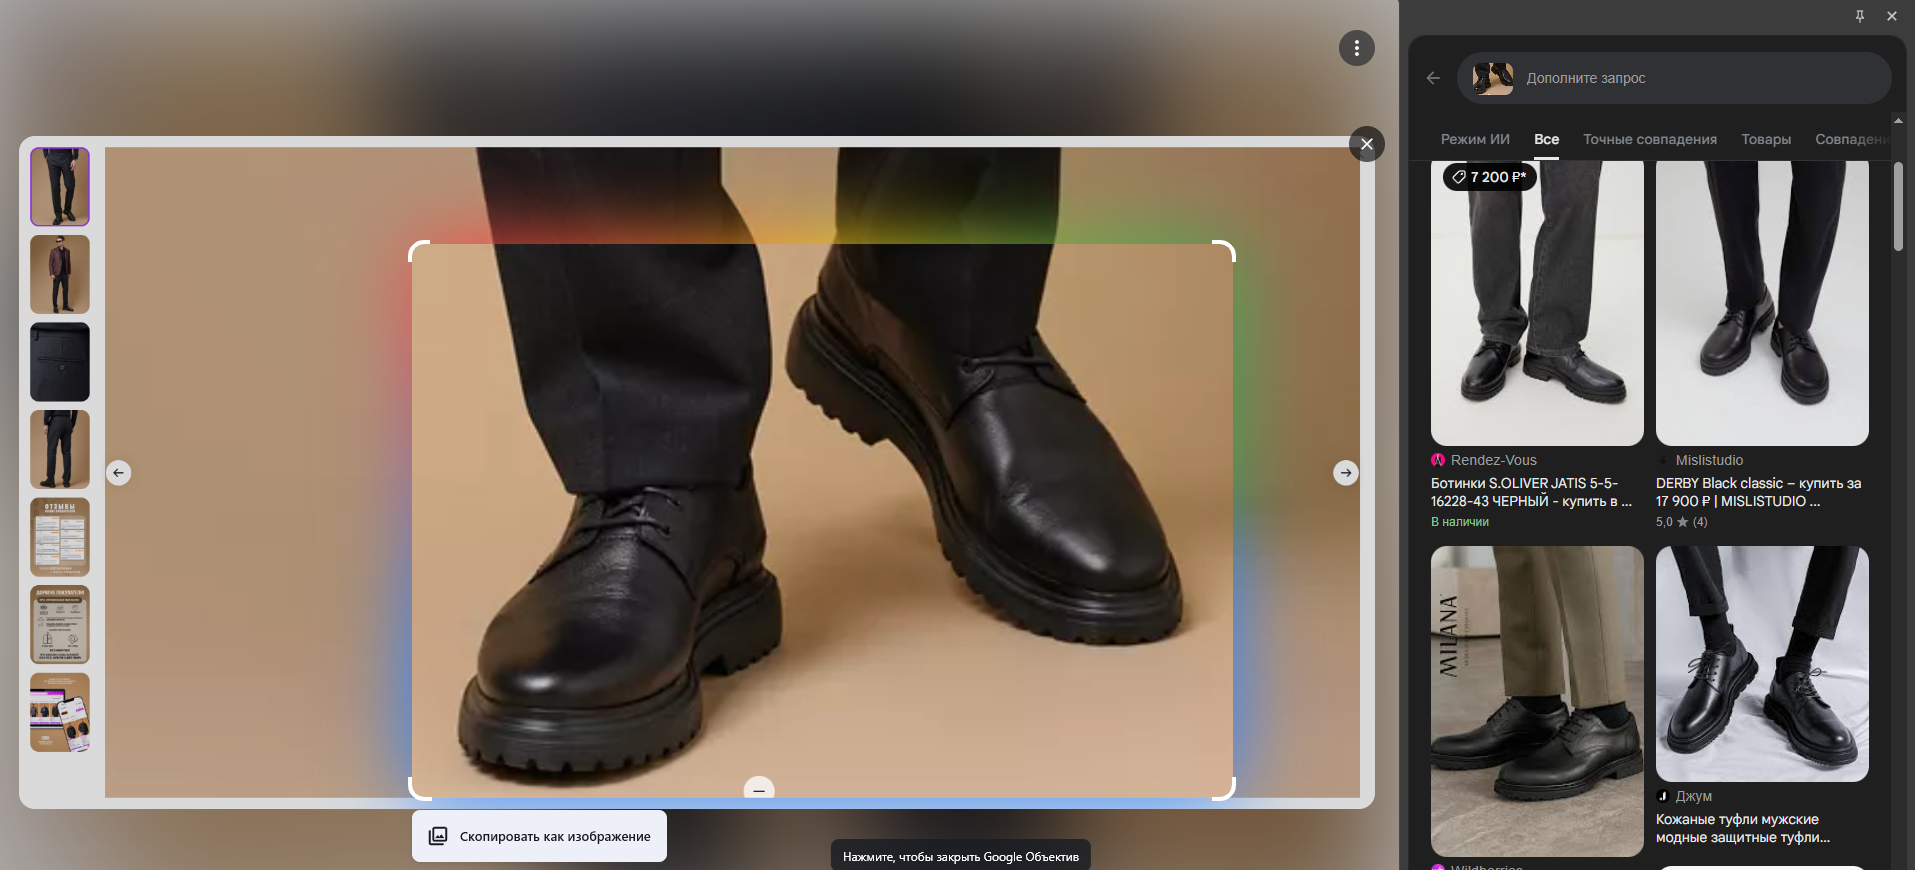Open the three-dot more options menu
This screenshot has height=870, width=1915.
pyautogui.click(x=1356, y=48)
